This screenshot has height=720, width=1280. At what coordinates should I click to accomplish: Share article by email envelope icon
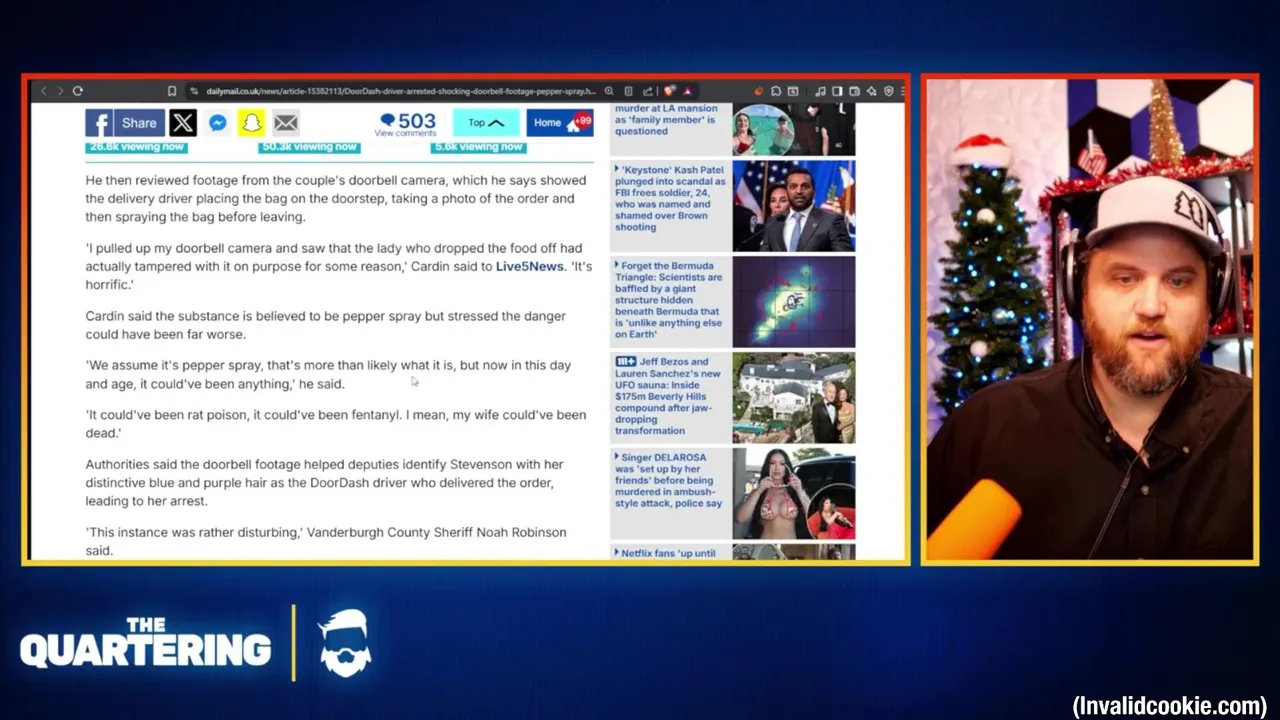coord(286,123)
